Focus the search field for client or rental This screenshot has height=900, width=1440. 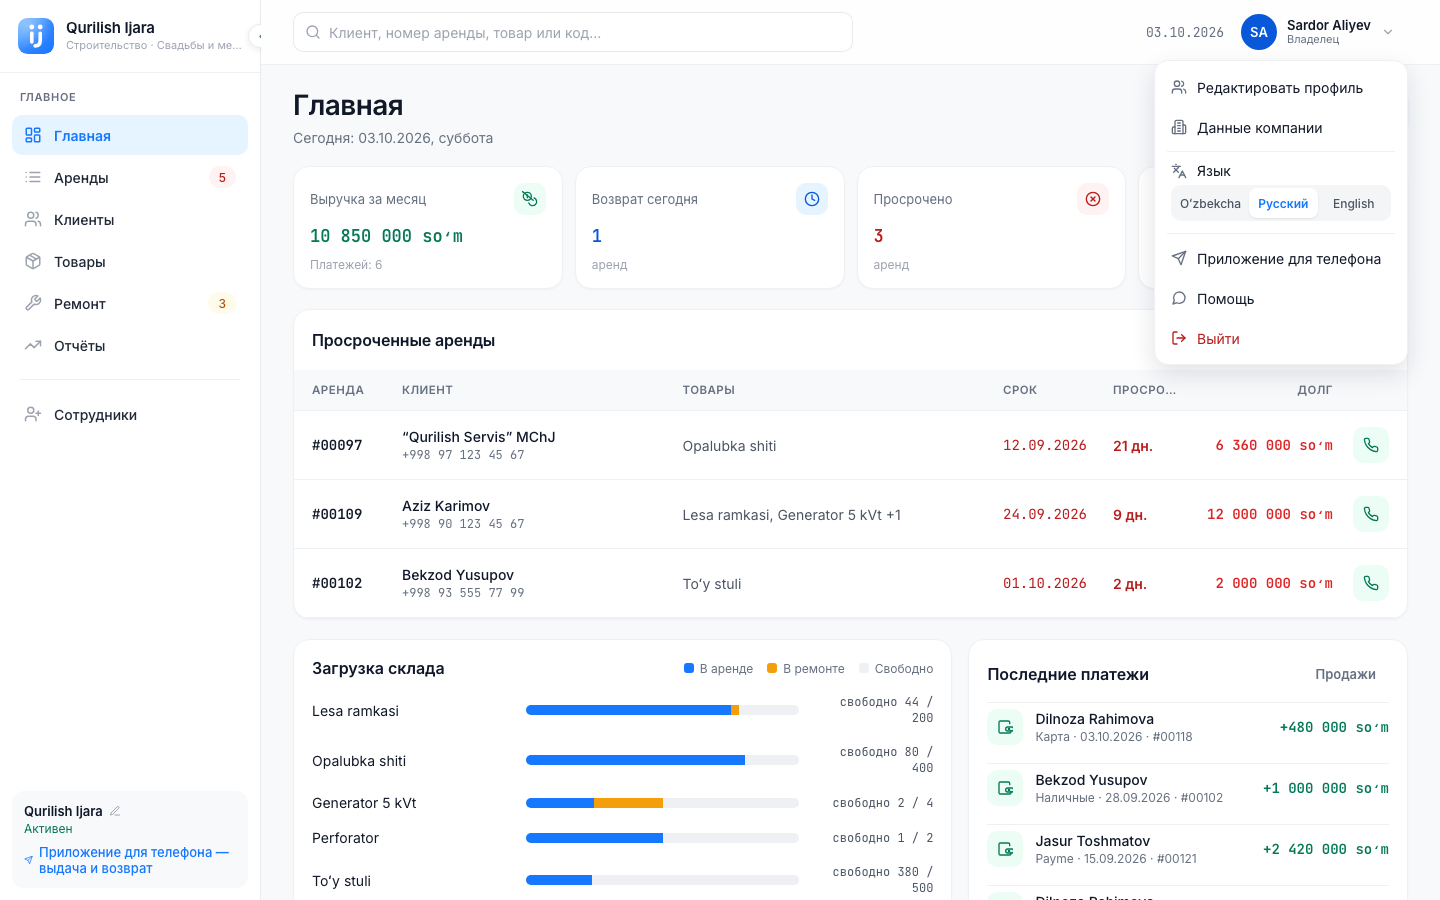573,32
